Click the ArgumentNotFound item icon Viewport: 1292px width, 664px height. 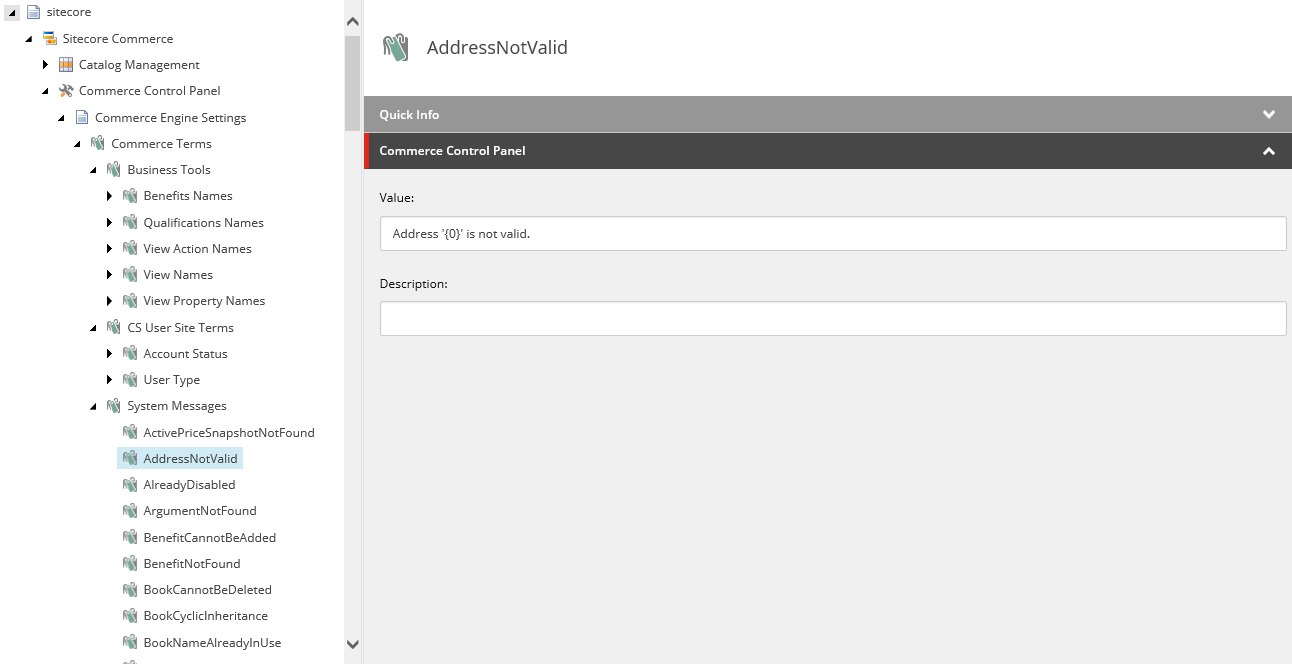click(130, 510)
